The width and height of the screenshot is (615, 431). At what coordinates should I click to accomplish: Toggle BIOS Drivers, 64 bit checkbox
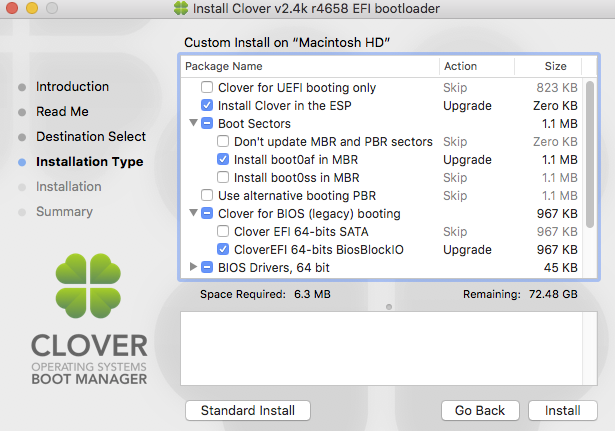[207, 267]
